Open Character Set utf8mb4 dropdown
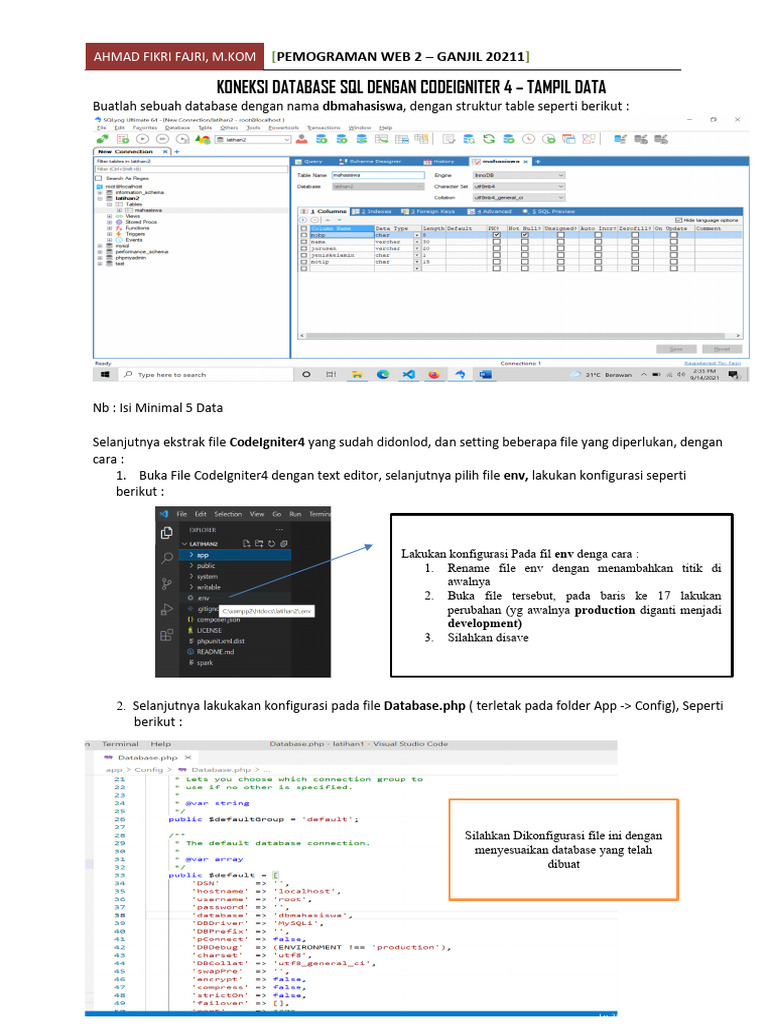Image resolution: width=768 pixels, height=1024 pixels. pos(519,186)
